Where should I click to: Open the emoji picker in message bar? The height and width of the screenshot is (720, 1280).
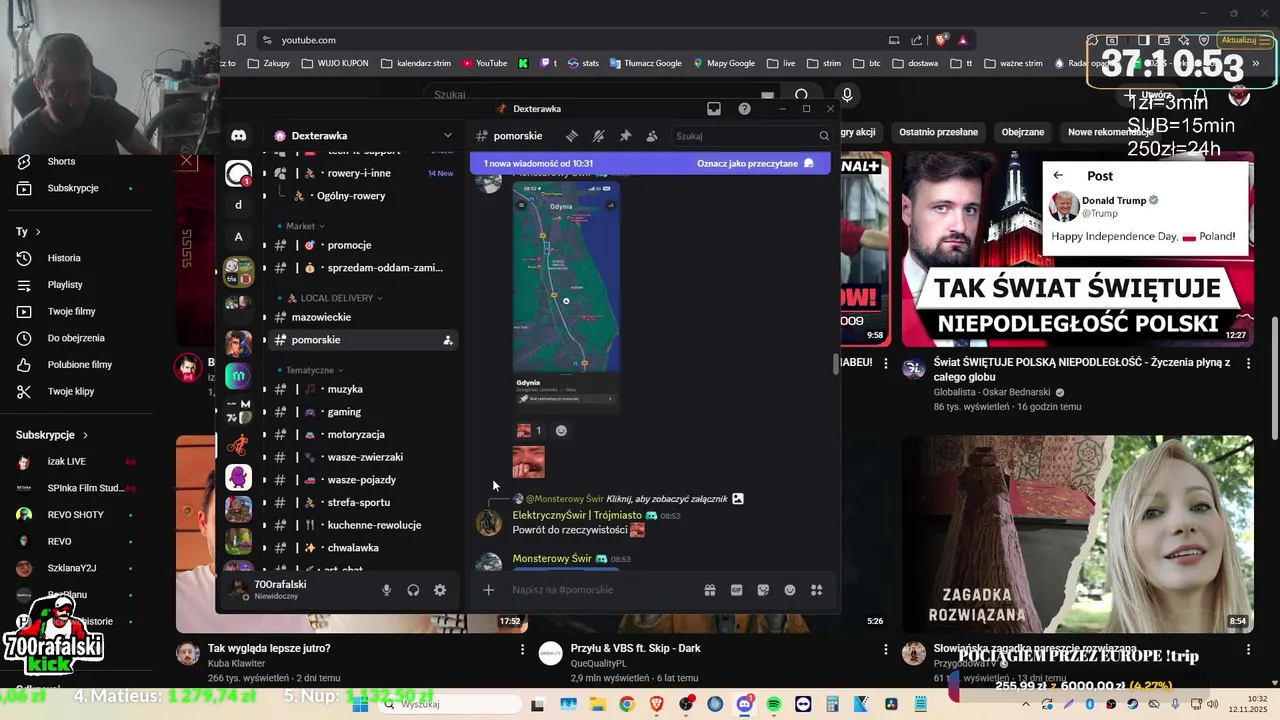[790, 590]
